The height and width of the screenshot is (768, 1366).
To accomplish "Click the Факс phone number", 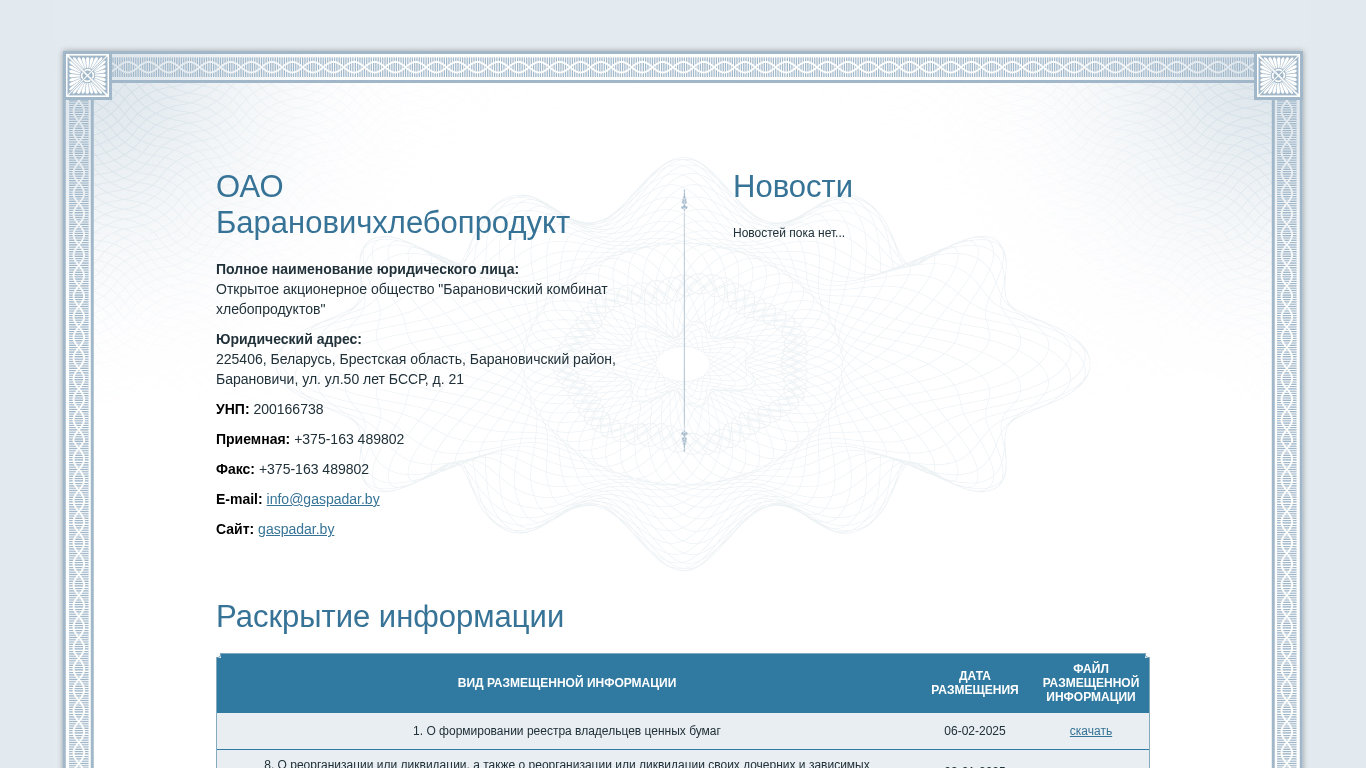I will [x=314, y=469].
